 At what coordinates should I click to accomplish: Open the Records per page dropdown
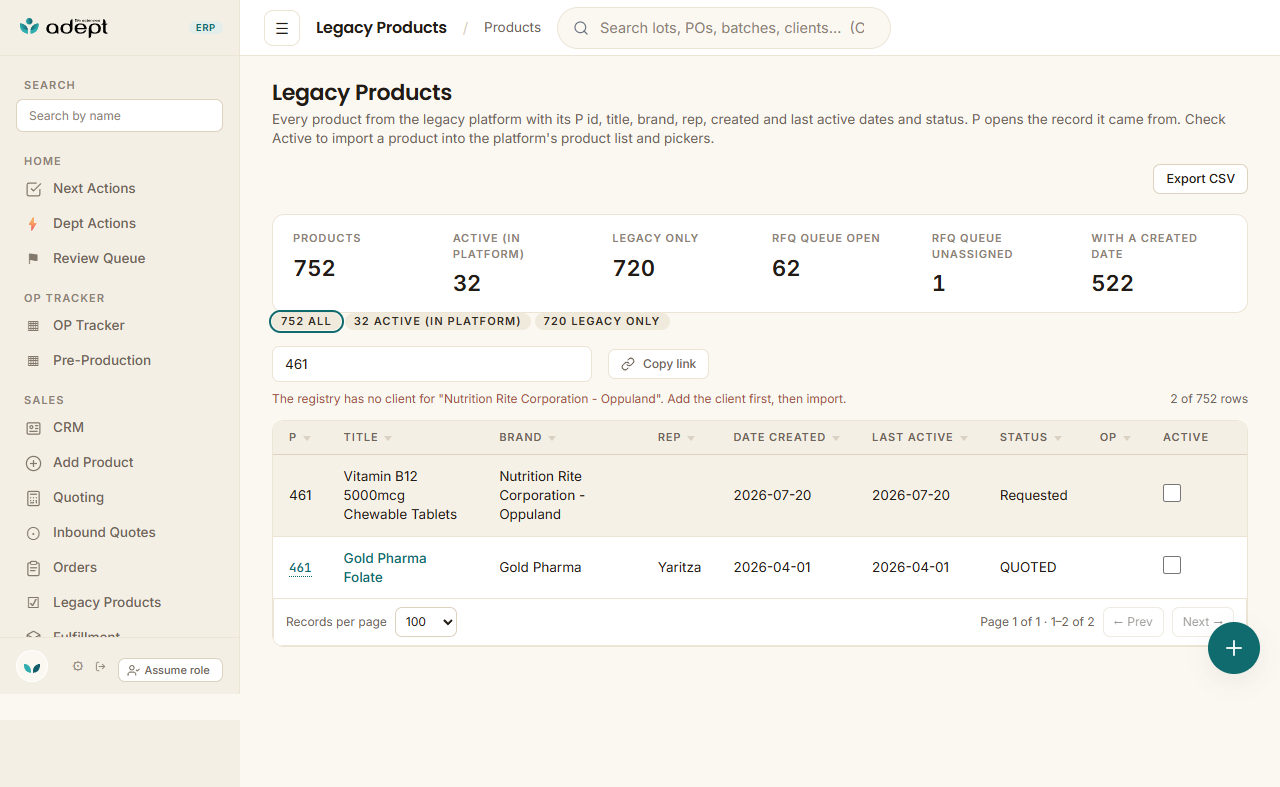tap(426, 622)
